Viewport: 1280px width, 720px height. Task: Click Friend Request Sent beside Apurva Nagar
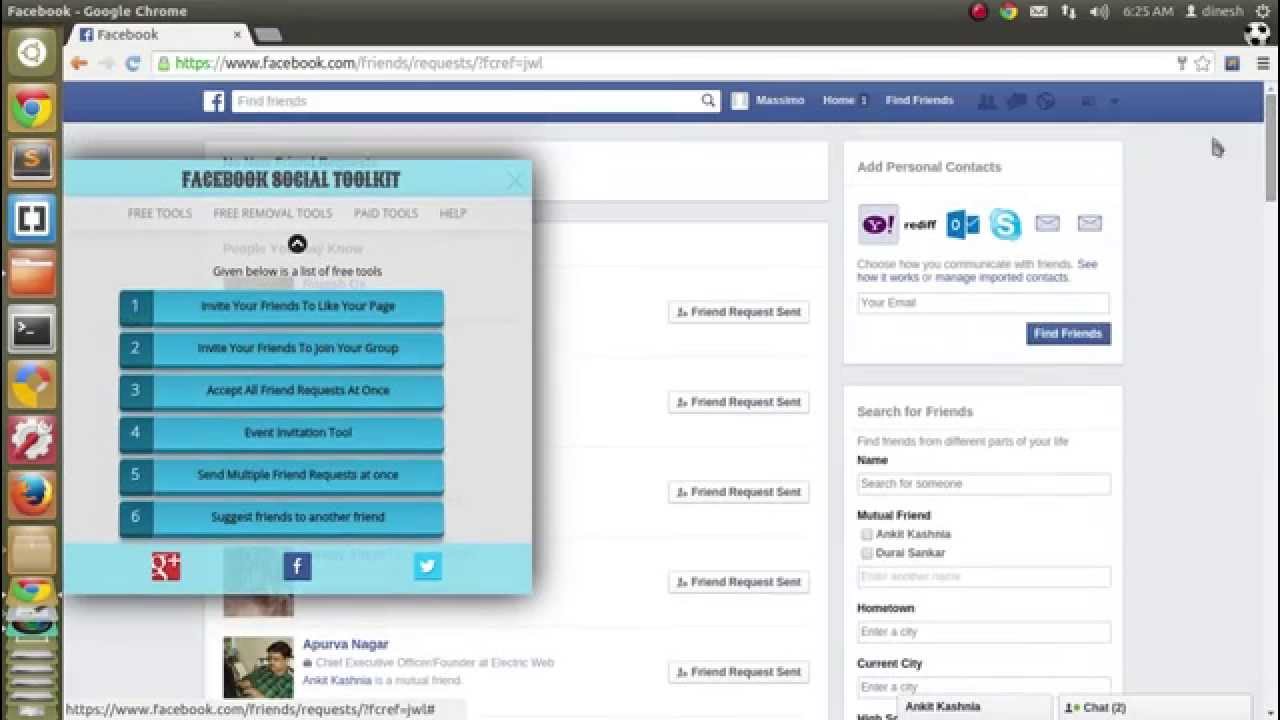739,672
